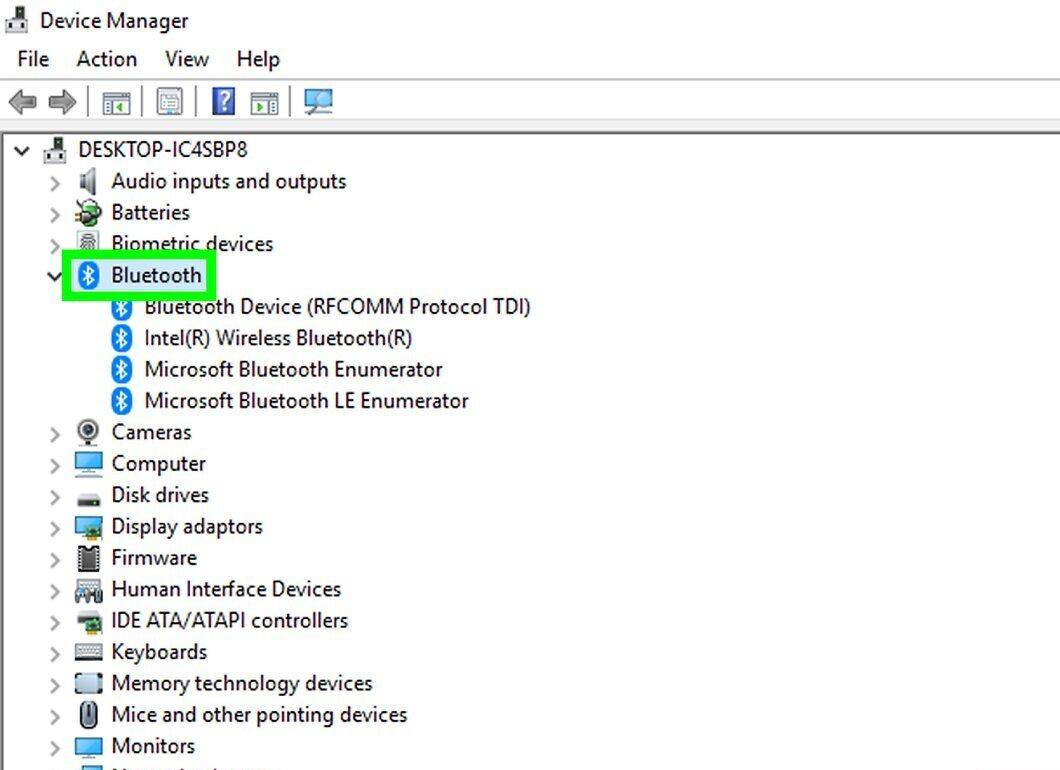Click the Audio inputs speaker icon

click(x=88, y=181)
